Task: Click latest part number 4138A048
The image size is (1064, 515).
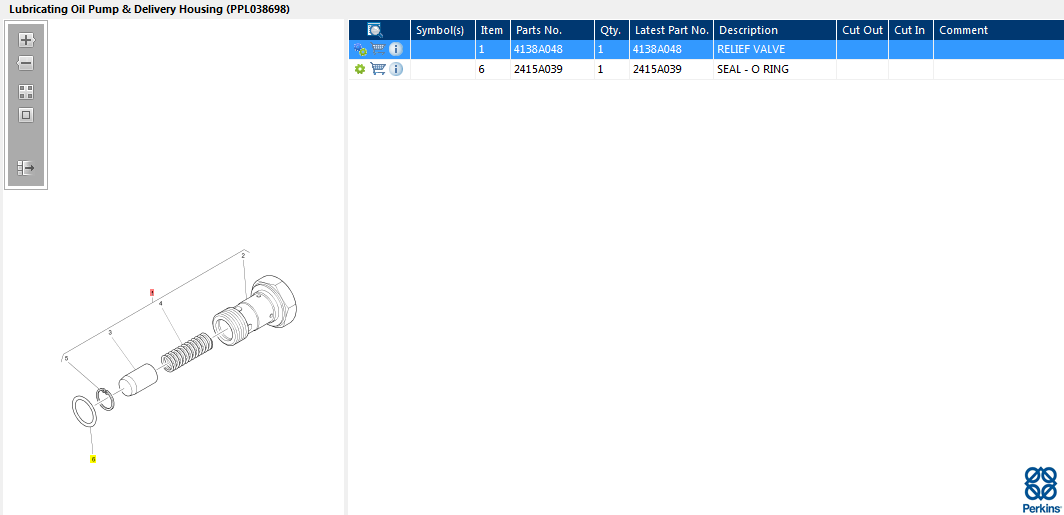Action: coord(658,50)
